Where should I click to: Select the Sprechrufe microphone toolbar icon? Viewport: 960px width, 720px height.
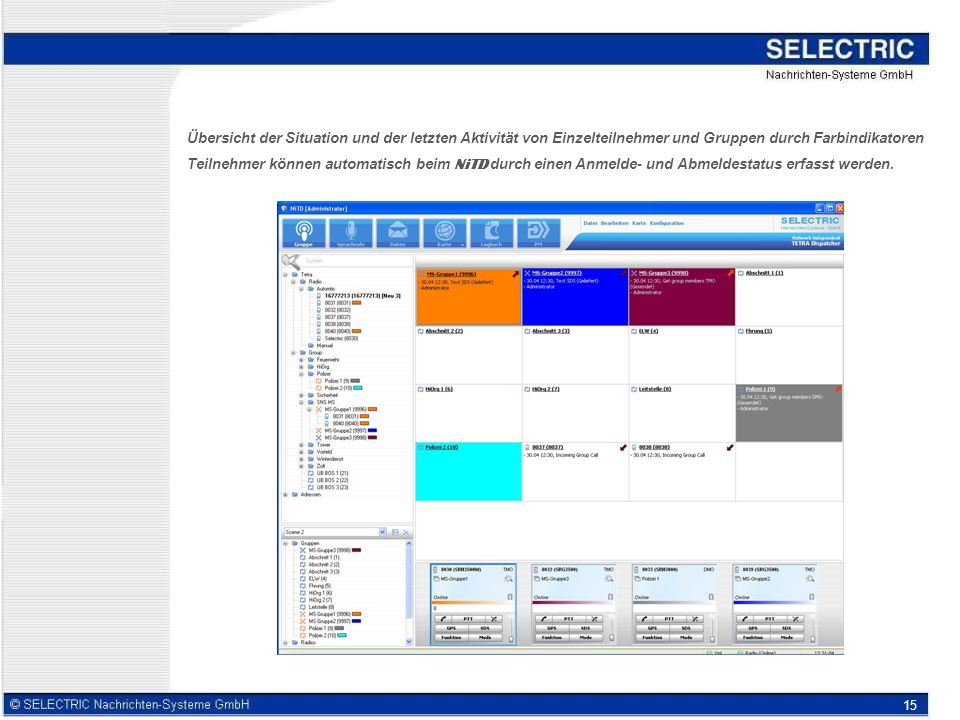(350, 233)
